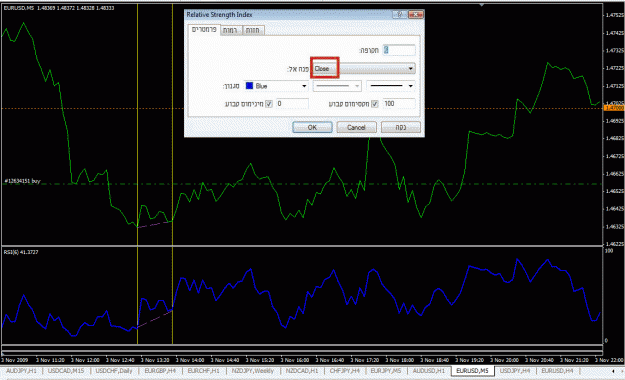Switch to the רמות levels tab
The width and height of the screenshot is (625, 380).
click(x=230, y=30)
